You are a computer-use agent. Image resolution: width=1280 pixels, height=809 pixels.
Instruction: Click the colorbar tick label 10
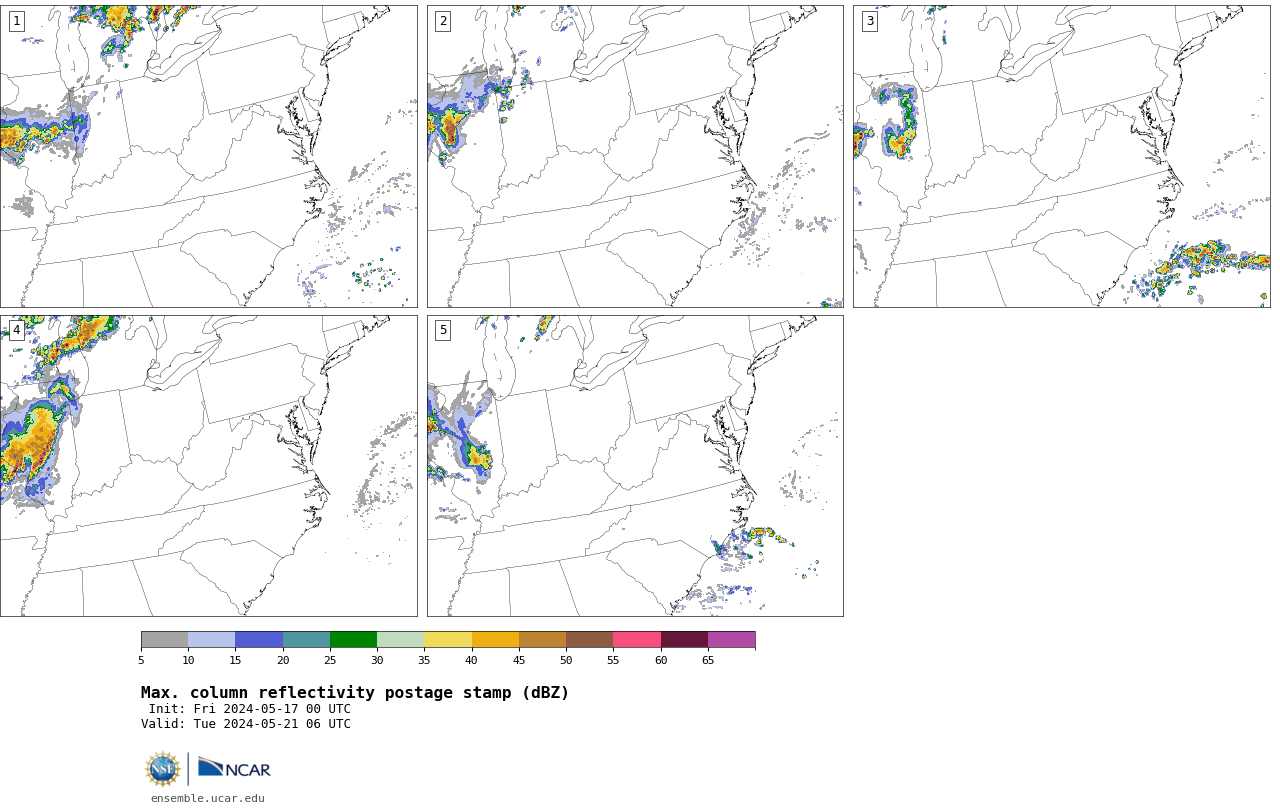tap(188, 660)
